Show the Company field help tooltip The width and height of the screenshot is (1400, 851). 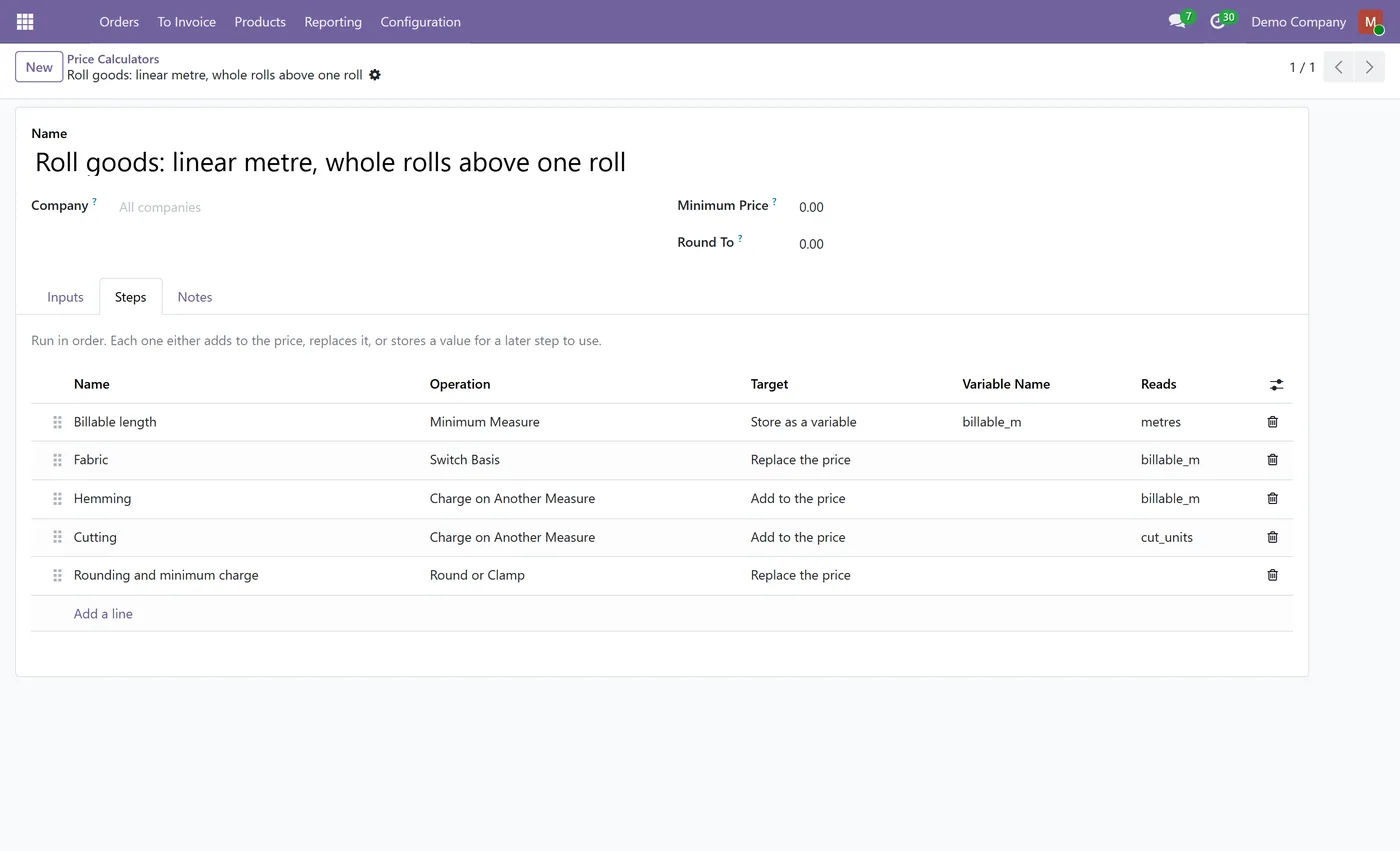pos(94,201)
